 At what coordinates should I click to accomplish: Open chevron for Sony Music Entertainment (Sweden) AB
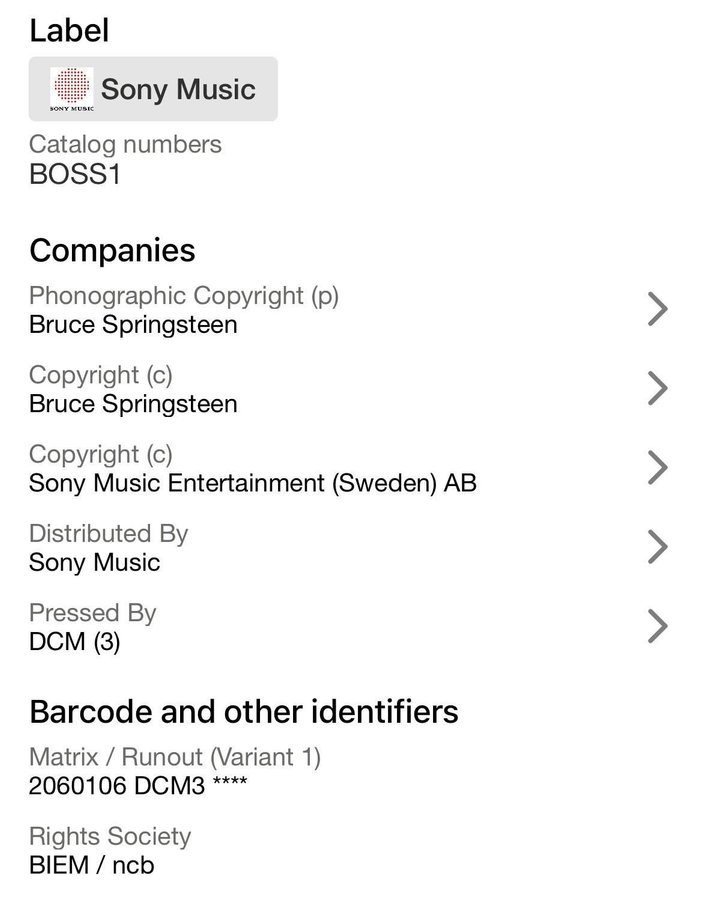pyautogui.click(x=657, y=467)
